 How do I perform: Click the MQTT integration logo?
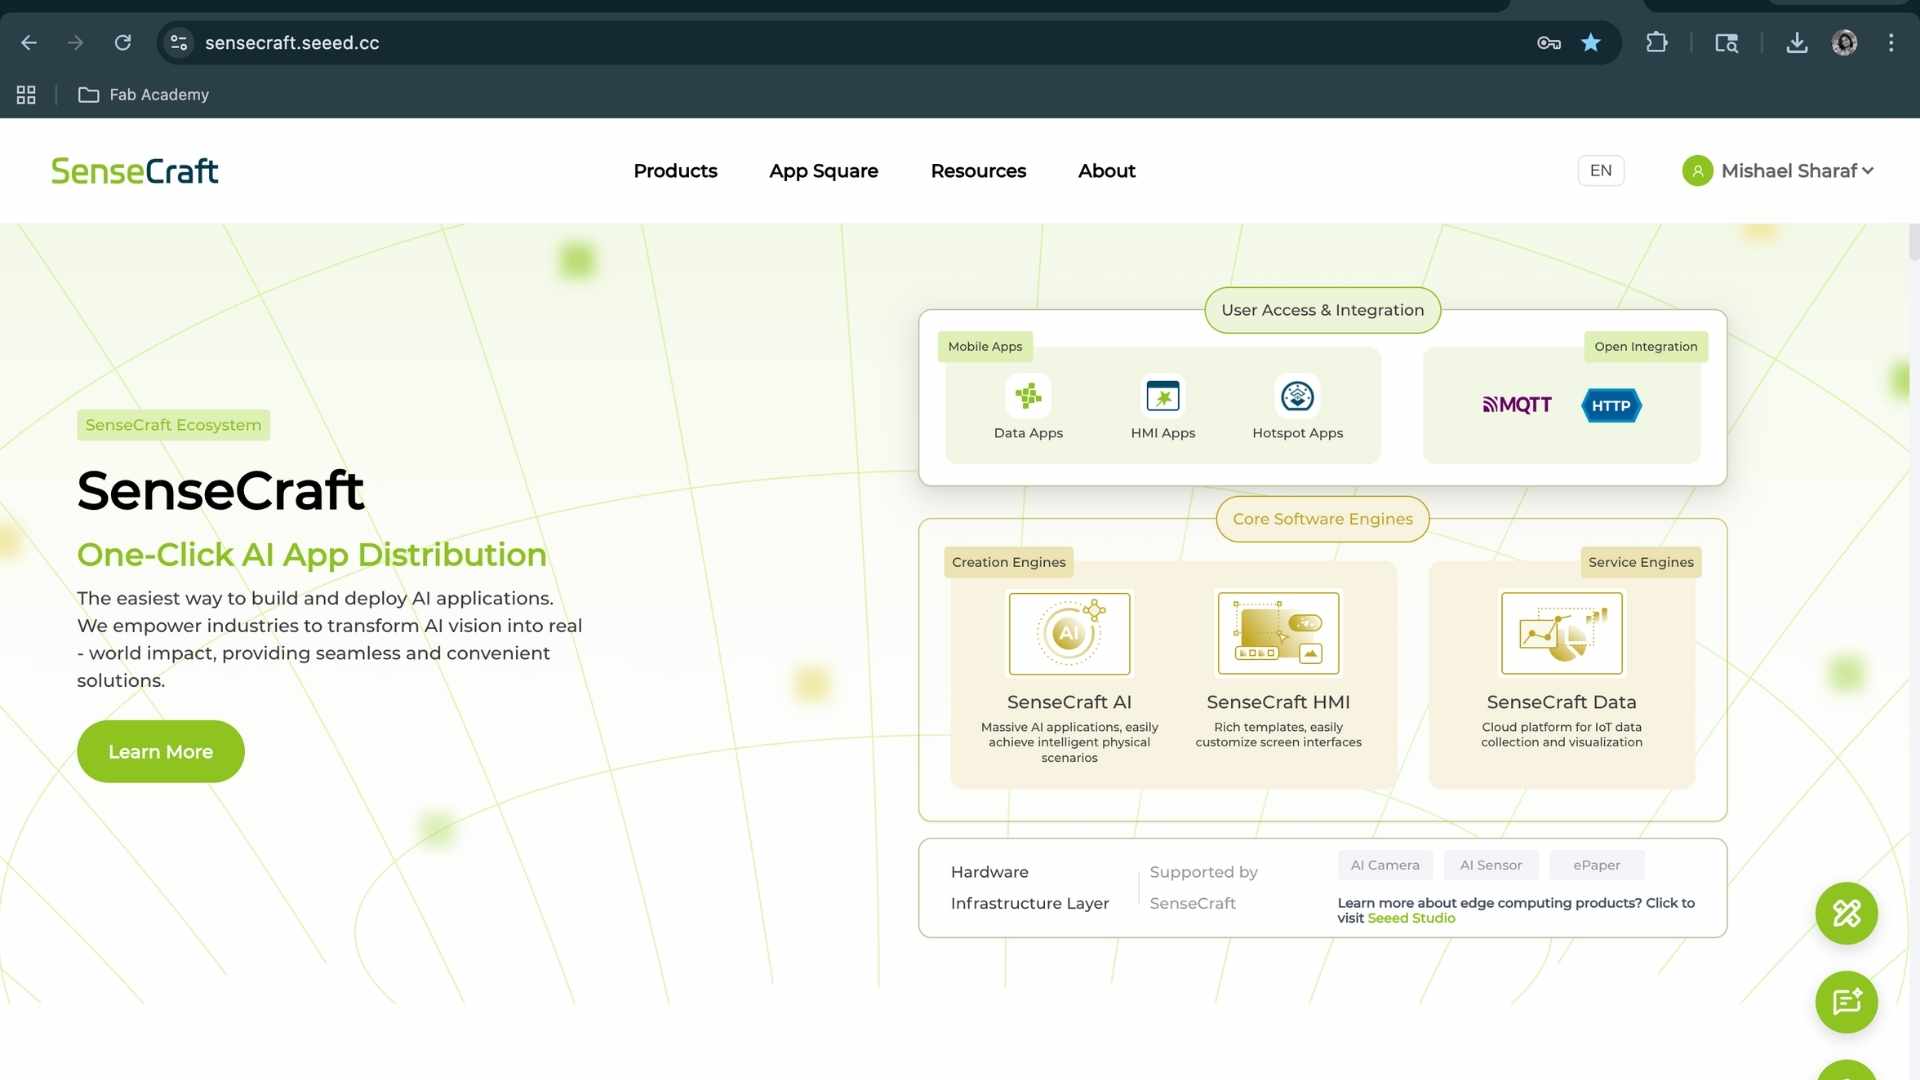pos(1517,405)
